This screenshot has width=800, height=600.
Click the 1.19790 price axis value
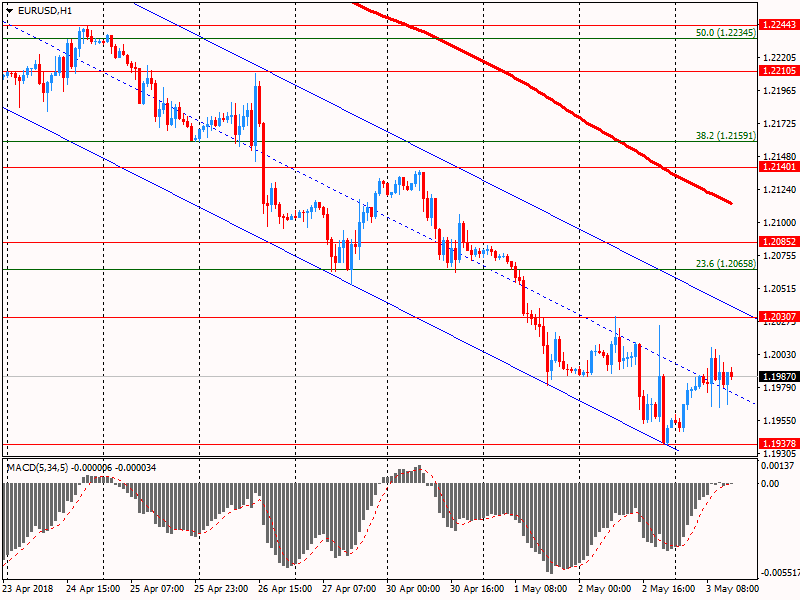pos(780,388)
